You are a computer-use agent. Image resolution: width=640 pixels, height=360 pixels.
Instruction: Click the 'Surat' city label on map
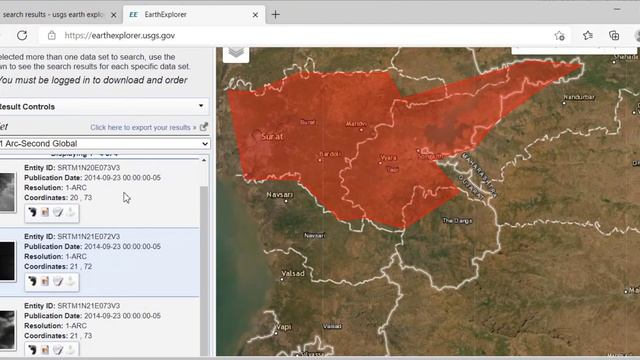pyautogui.click(x=272, y=137)
